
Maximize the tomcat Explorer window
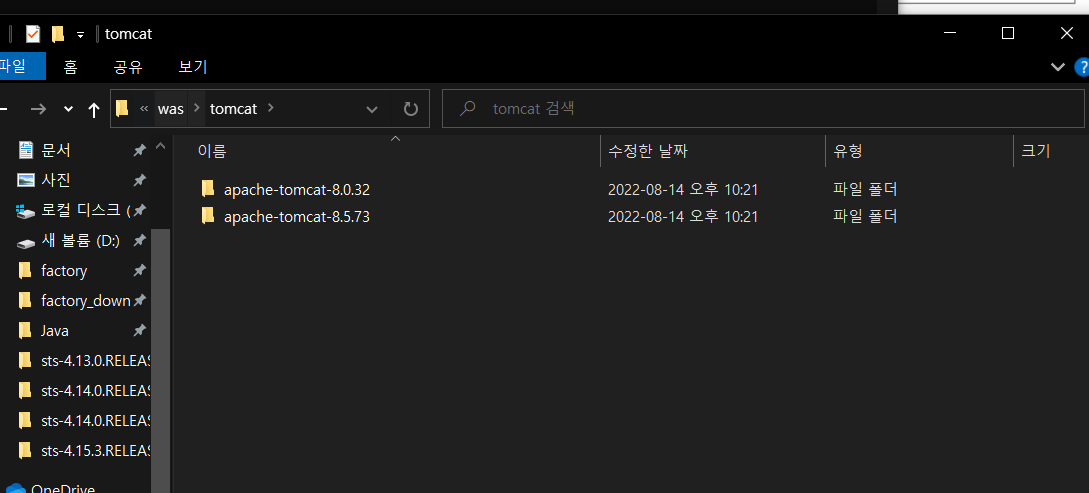[x=1008, y=33]
